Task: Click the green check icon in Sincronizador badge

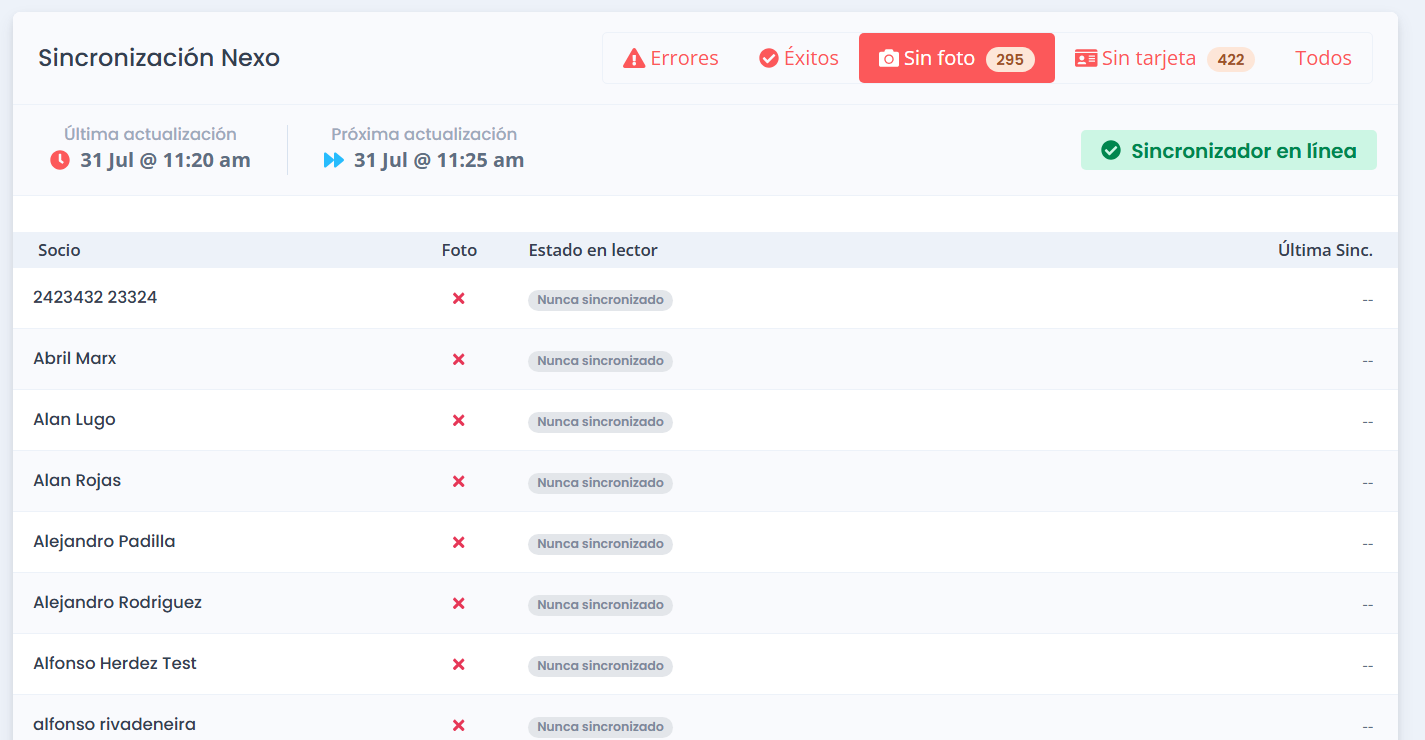Action: click(1110, 150)
